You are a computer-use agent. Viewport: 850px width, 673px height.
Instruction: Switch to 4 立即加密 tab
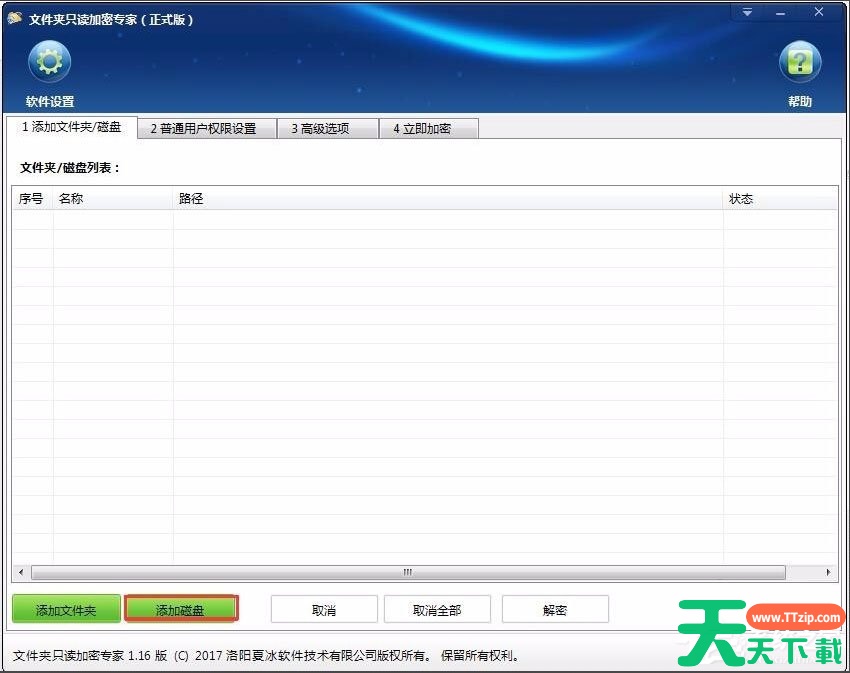(428, 129)
